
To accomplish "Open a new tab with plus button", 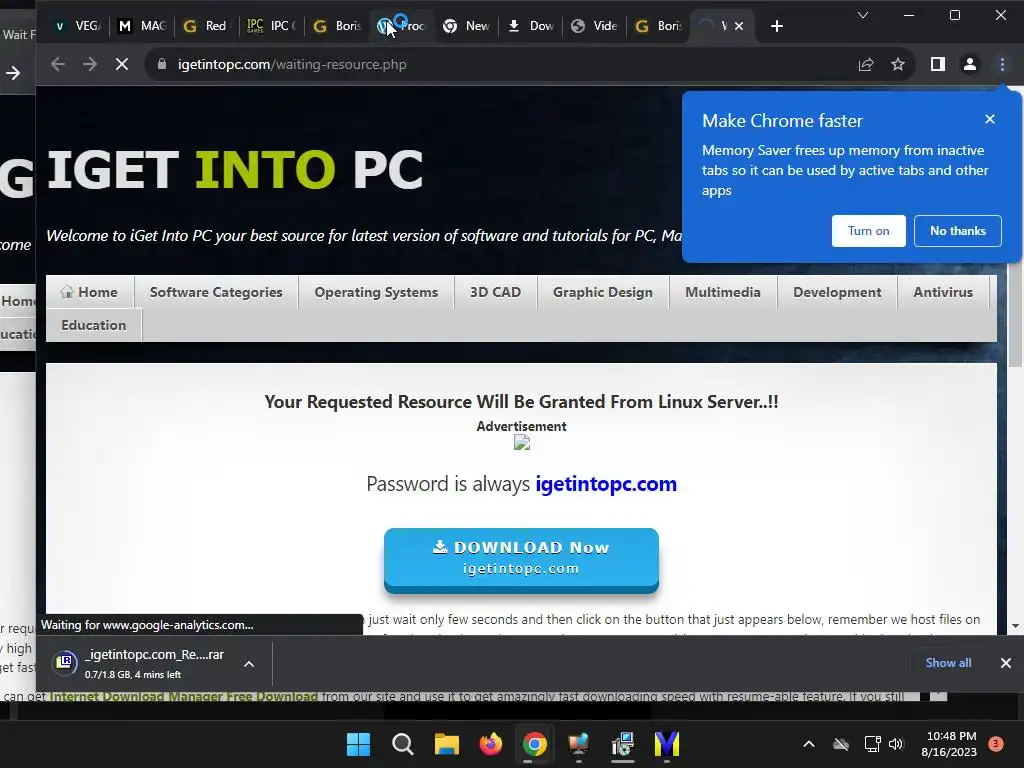I will click(x=776, y=26).
